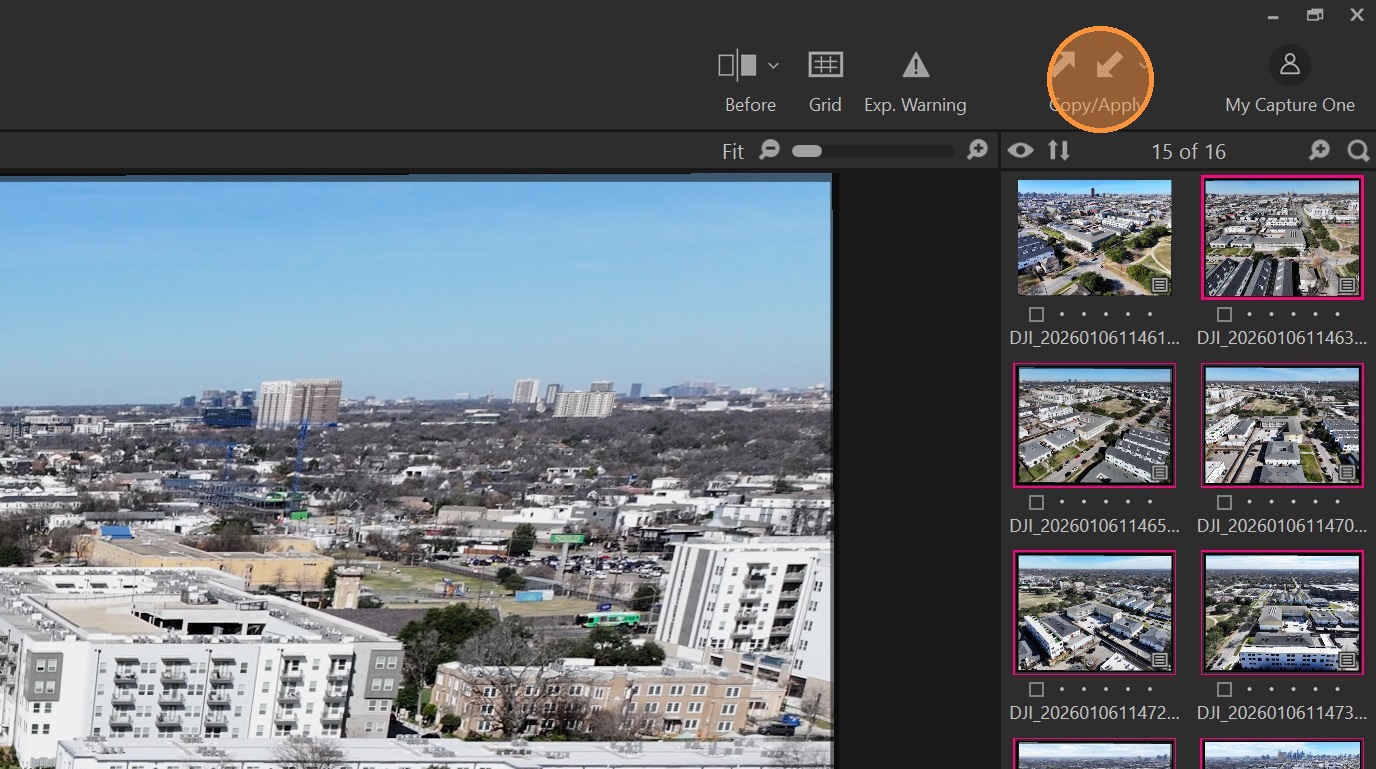This screenshot has width=1376, height=769.
Task: Click the Copy adjustments up-right arrow
Action: point(1064,66)
